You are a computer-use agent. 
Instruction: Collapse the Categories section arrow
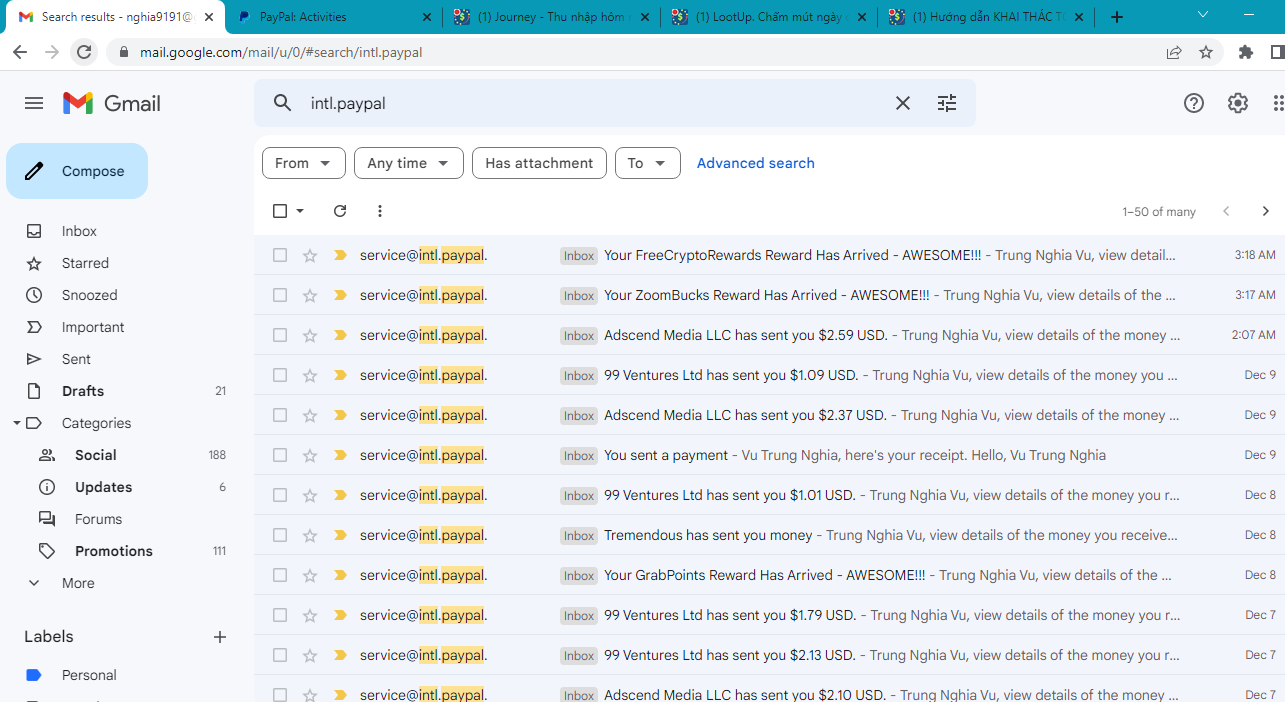(x=17, y=423)
